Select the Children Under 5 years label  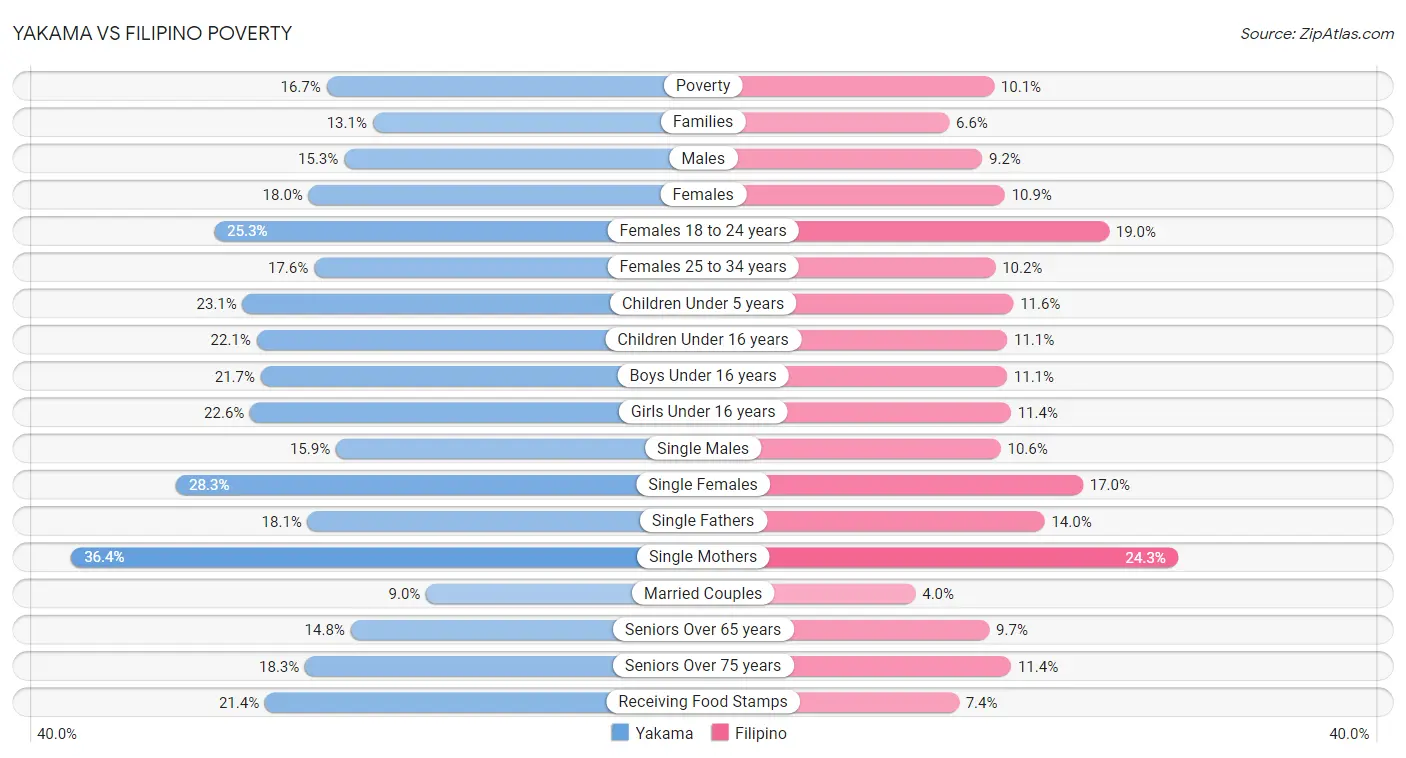[703, 303]
